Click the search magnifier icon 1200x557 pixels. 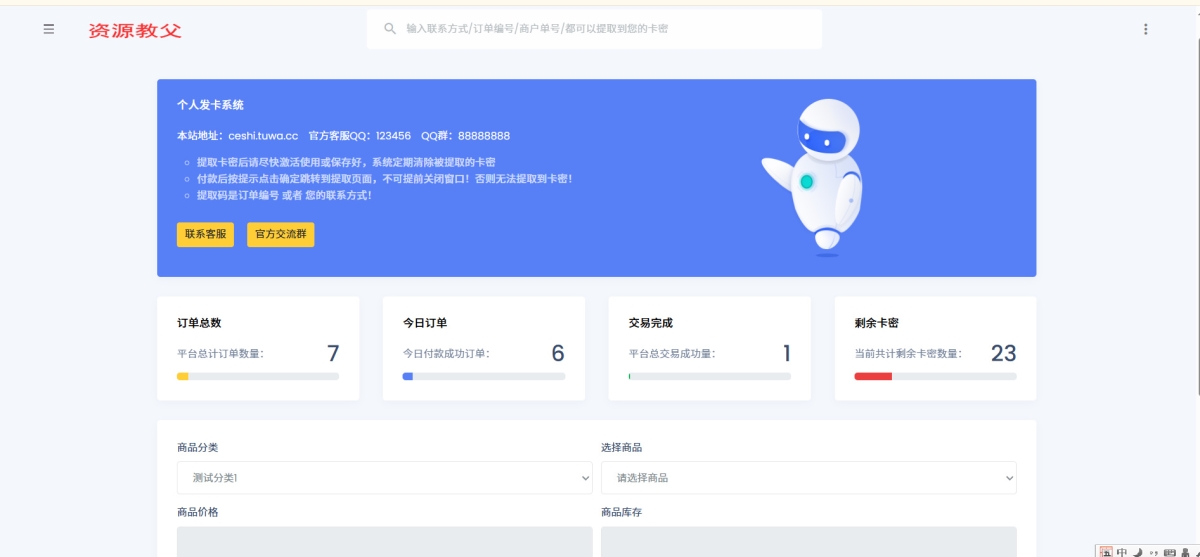coord(390,29)
